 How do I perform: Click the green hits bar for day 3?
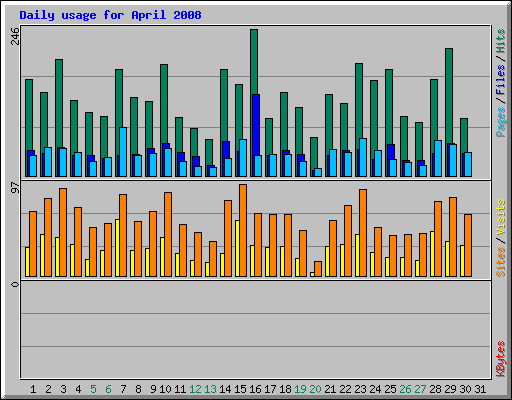[x=59, y=103]
